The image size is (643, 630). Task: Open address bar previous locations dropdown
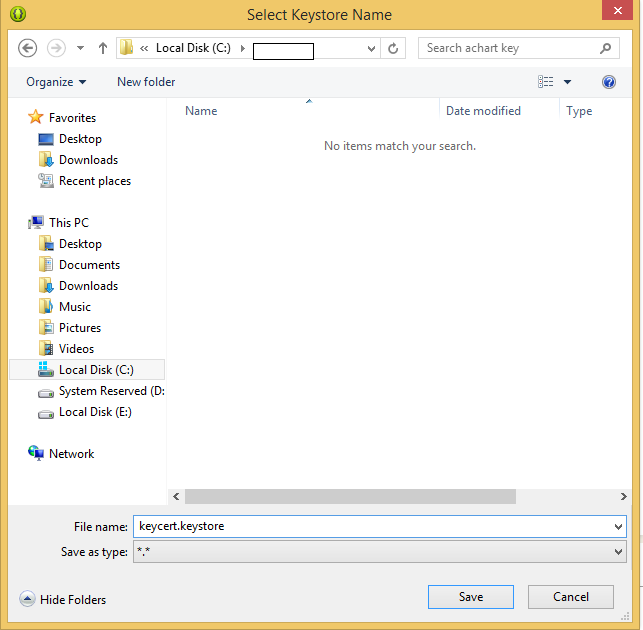click(371, 48)
